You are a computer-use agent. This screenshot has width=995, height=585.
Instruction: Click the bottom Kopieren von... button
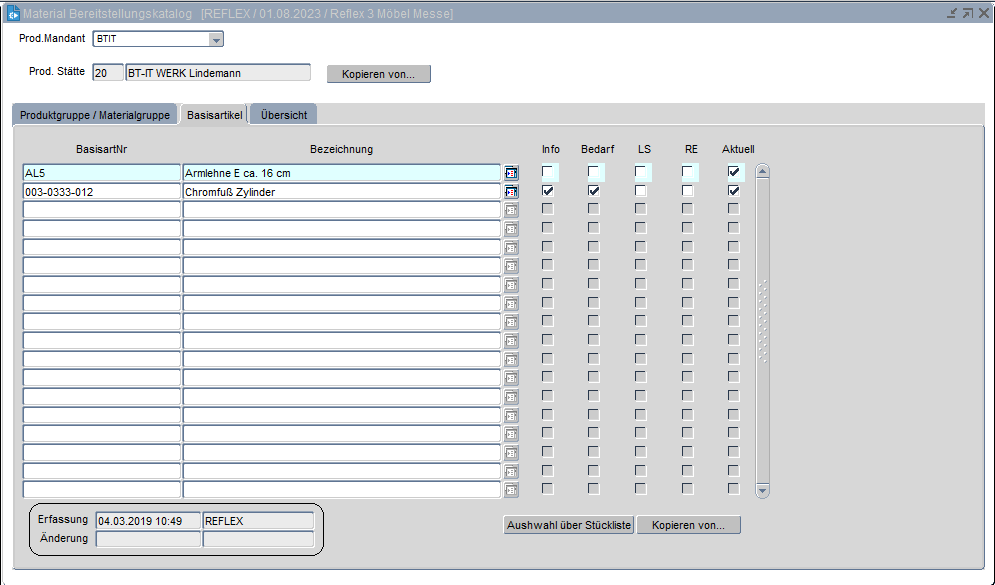tap(688, 525)
